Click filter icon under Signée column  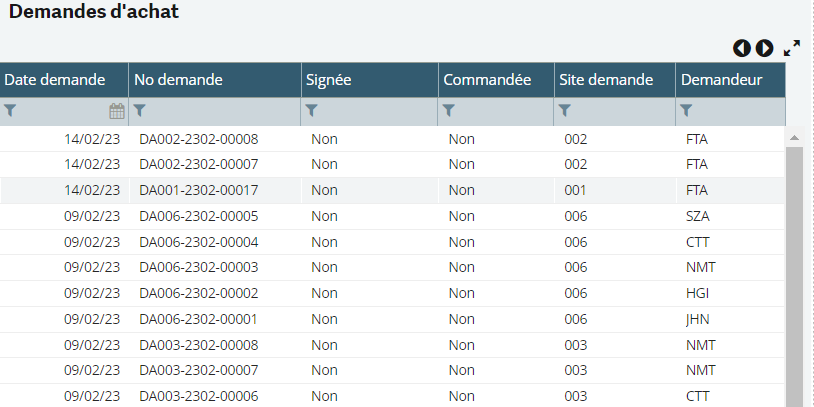tap(312, 111)
